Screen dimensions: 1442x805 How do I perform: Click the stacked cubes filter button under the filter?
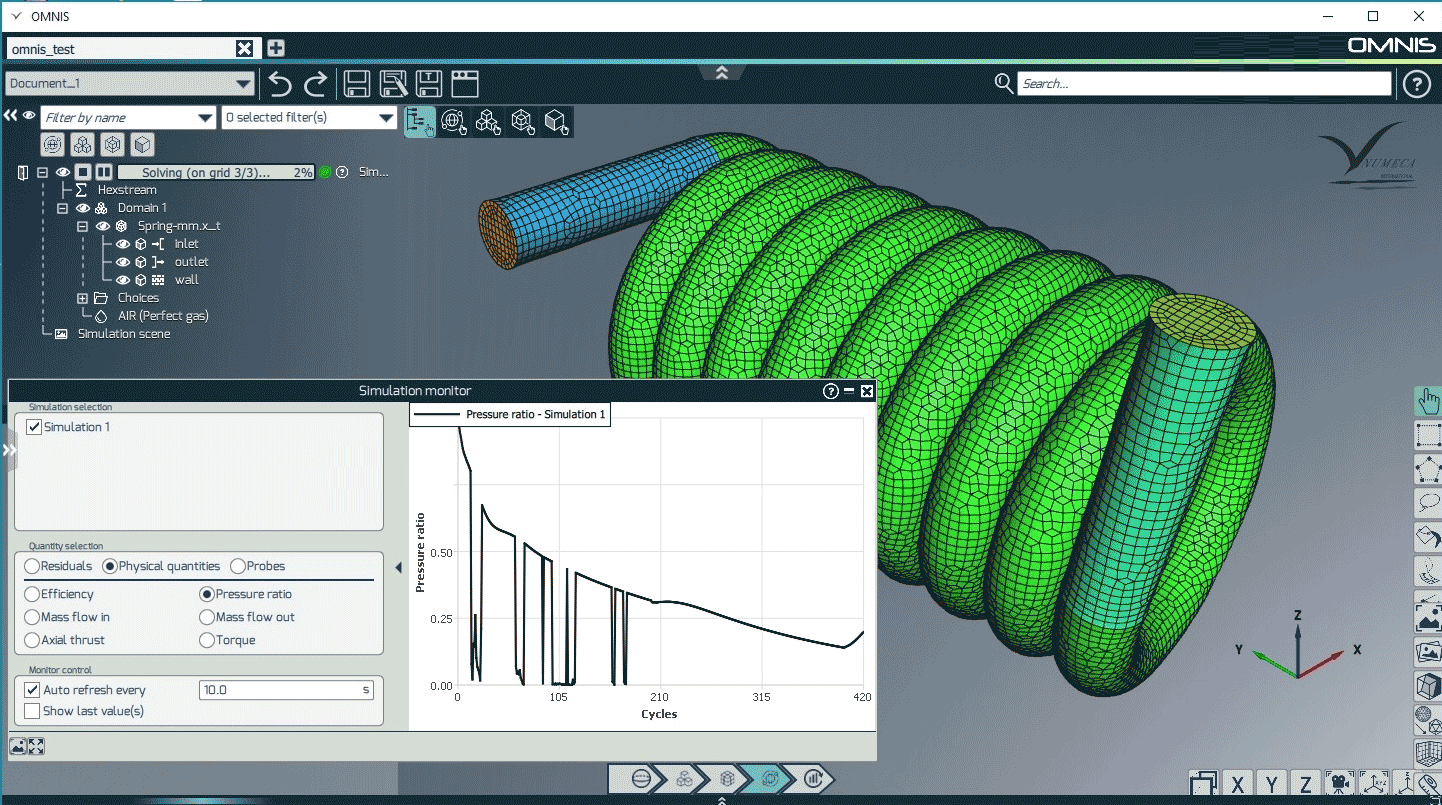pos(83,144)
